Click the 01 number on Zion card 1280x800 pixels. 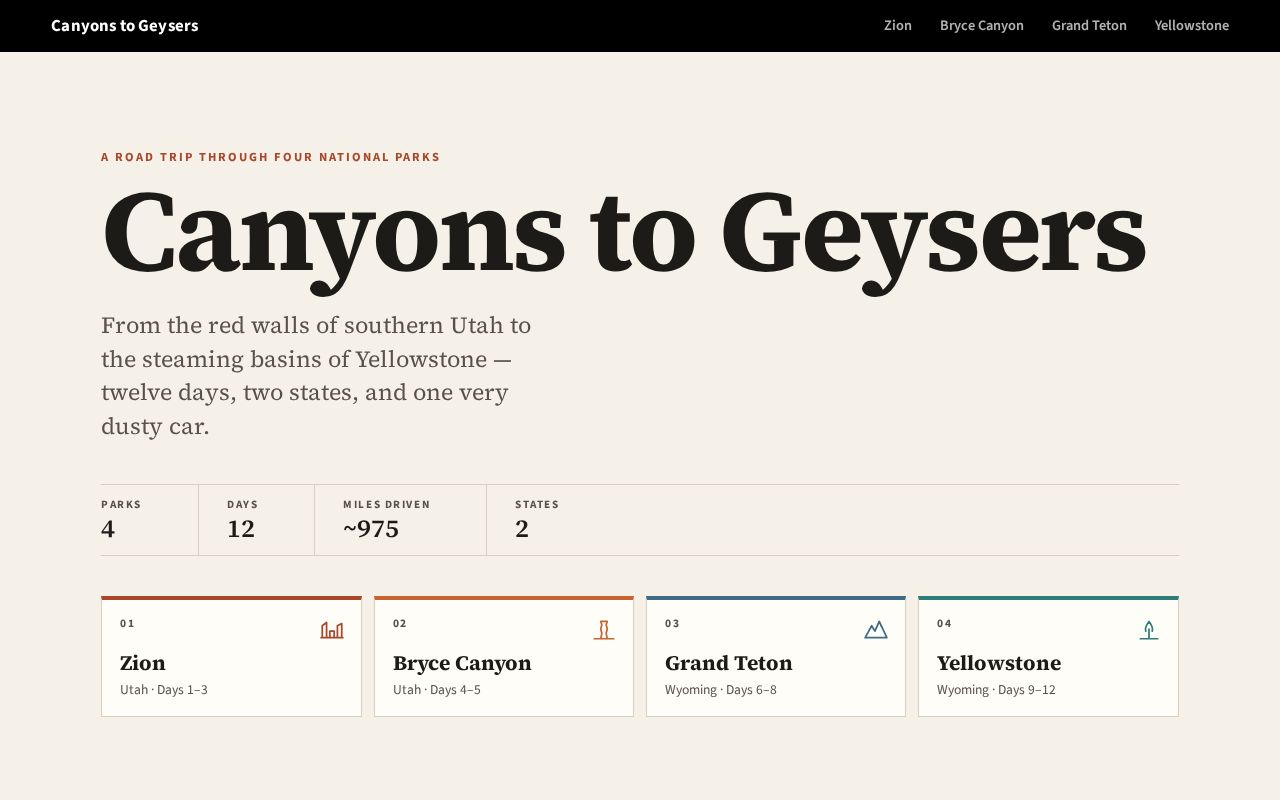tap(127, 624)
